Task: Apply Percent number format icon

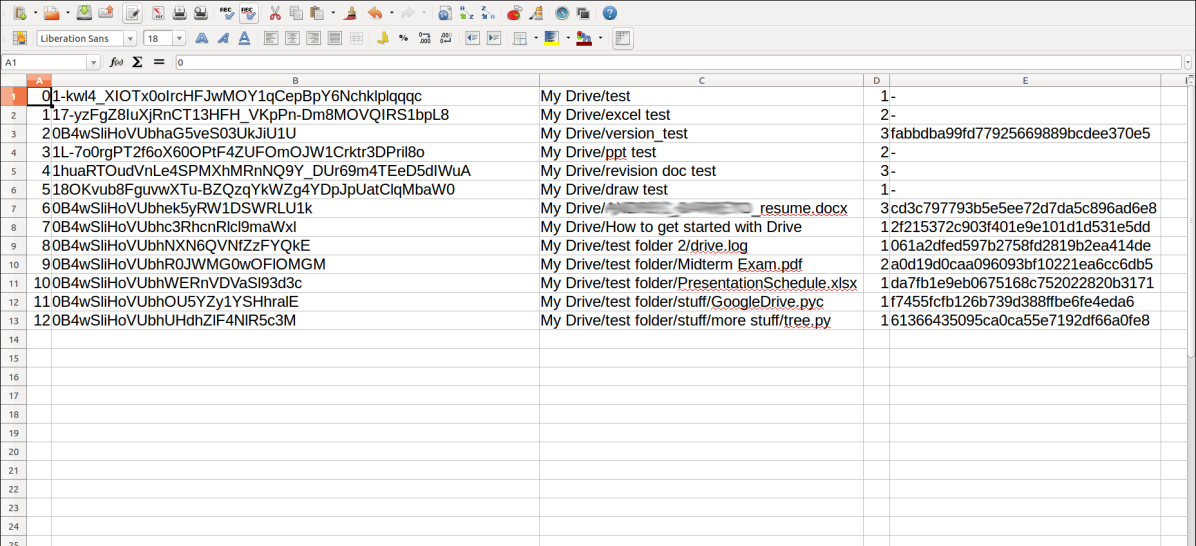Action: pyautogui.click(x=403, y=38)
